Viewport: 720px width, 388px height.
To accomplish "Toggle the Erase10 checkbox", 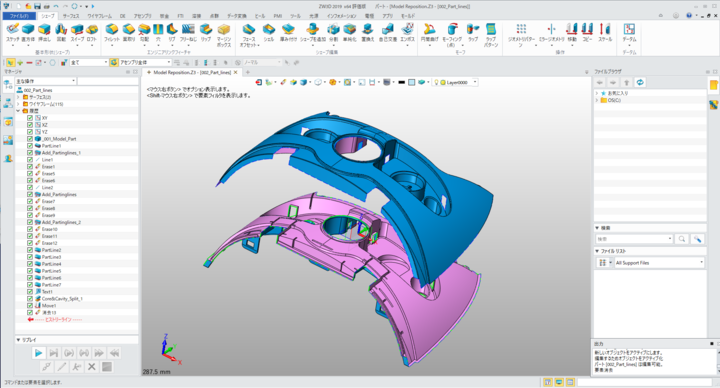I will pos(30,229).
